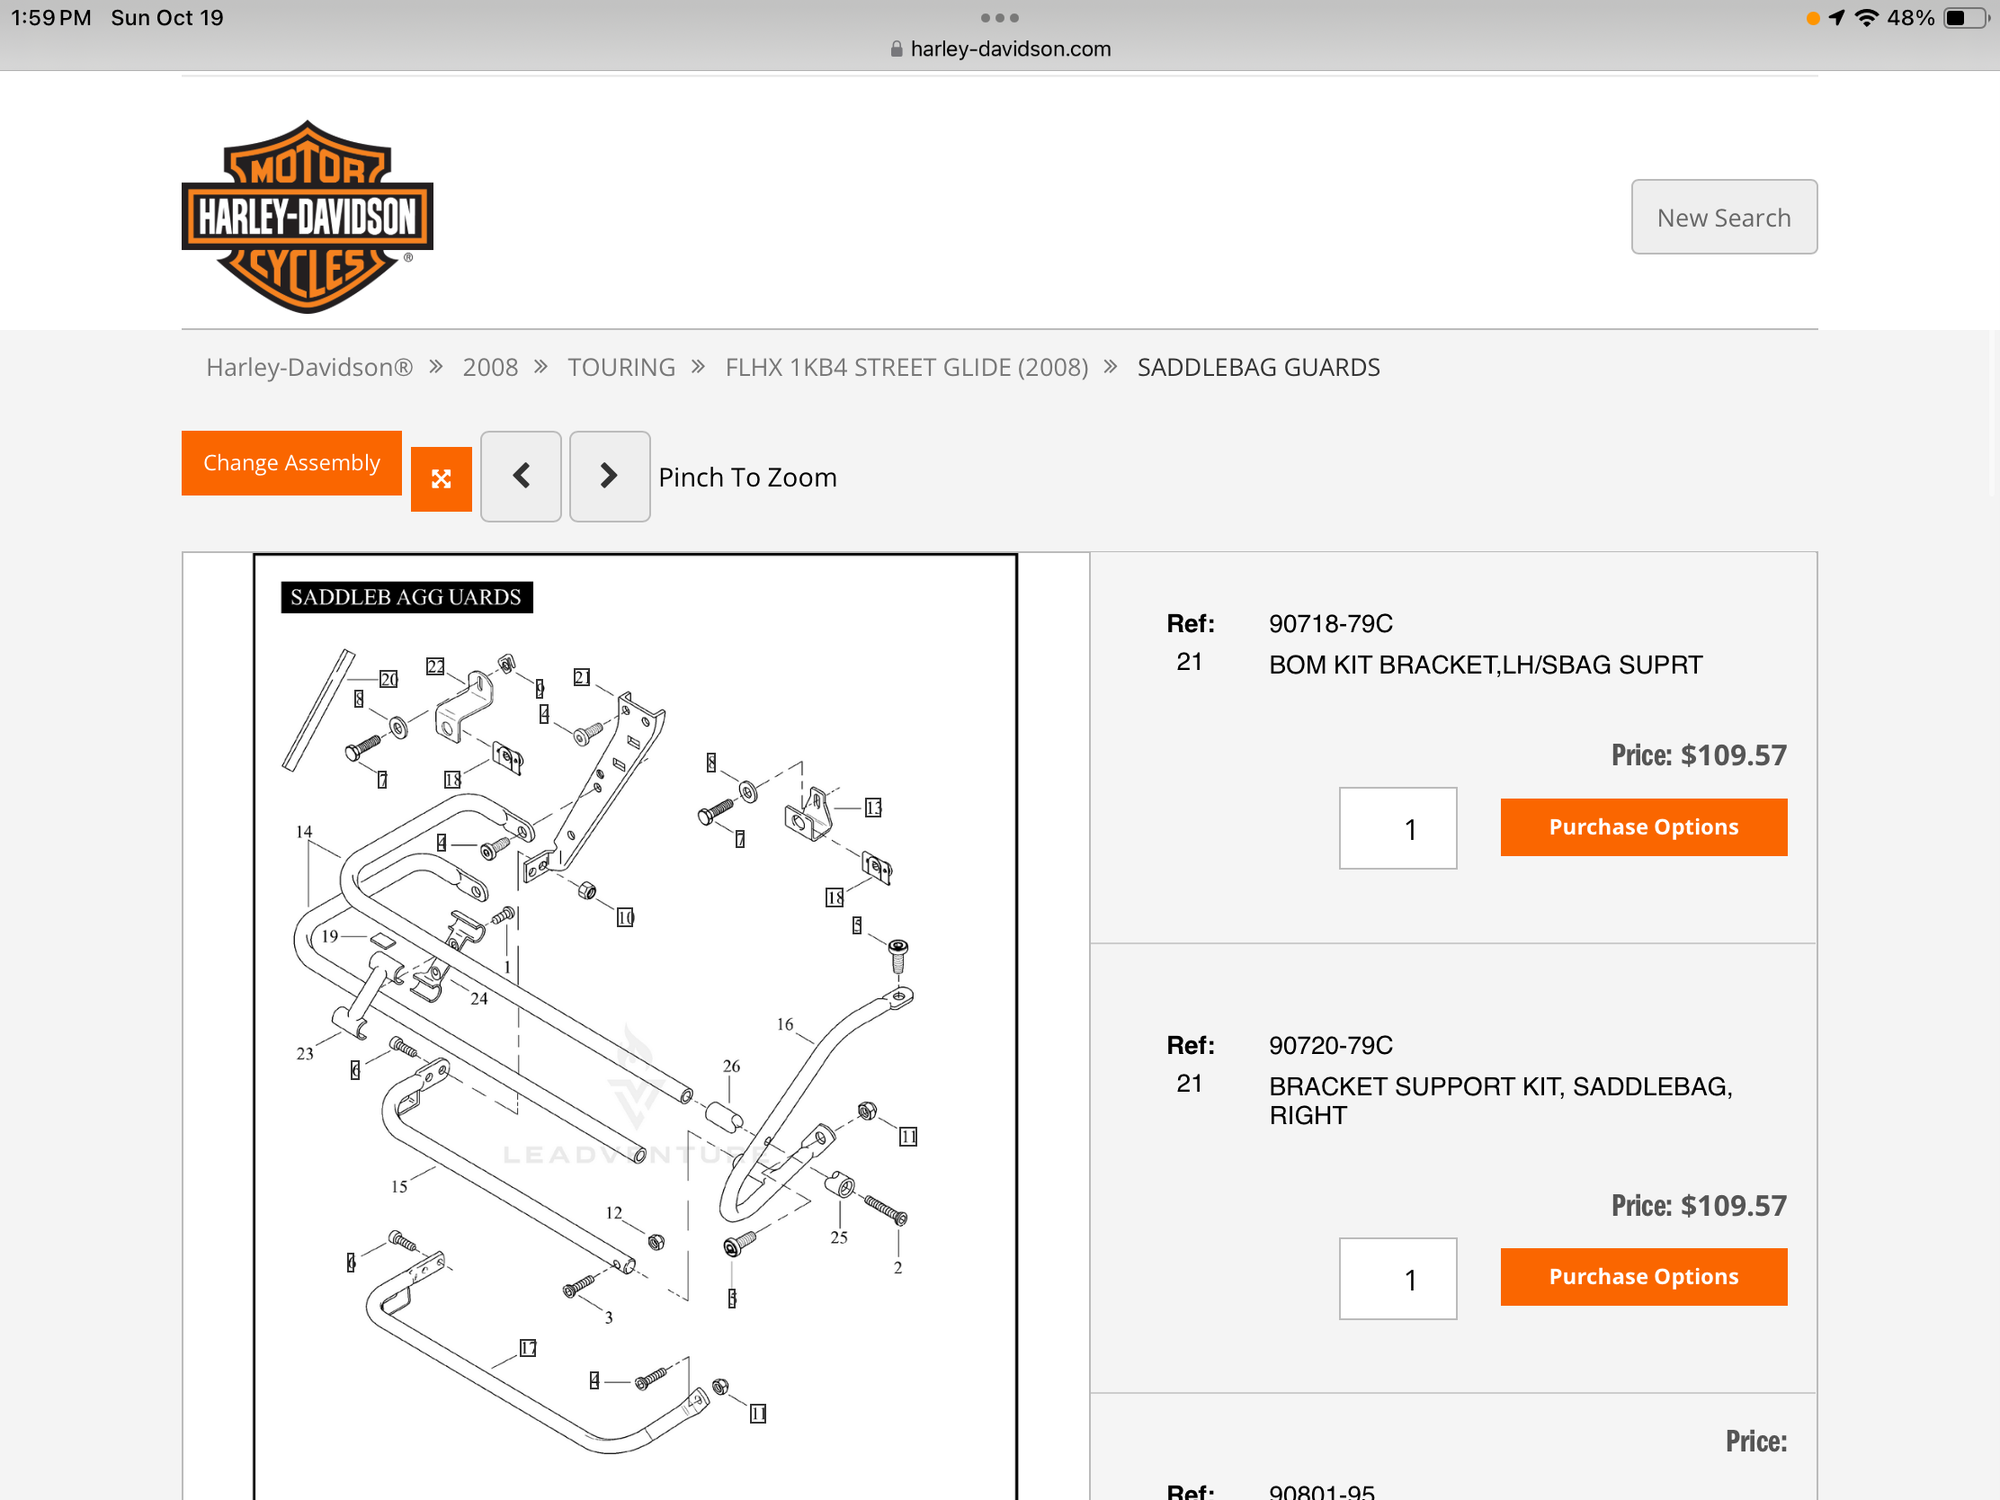This screenshot has width=2000, height=1500.
Task: Open FLHX 1KB4 STREET GLIDE (2008) breadcrumb
Action: click(x=906, y=367)
